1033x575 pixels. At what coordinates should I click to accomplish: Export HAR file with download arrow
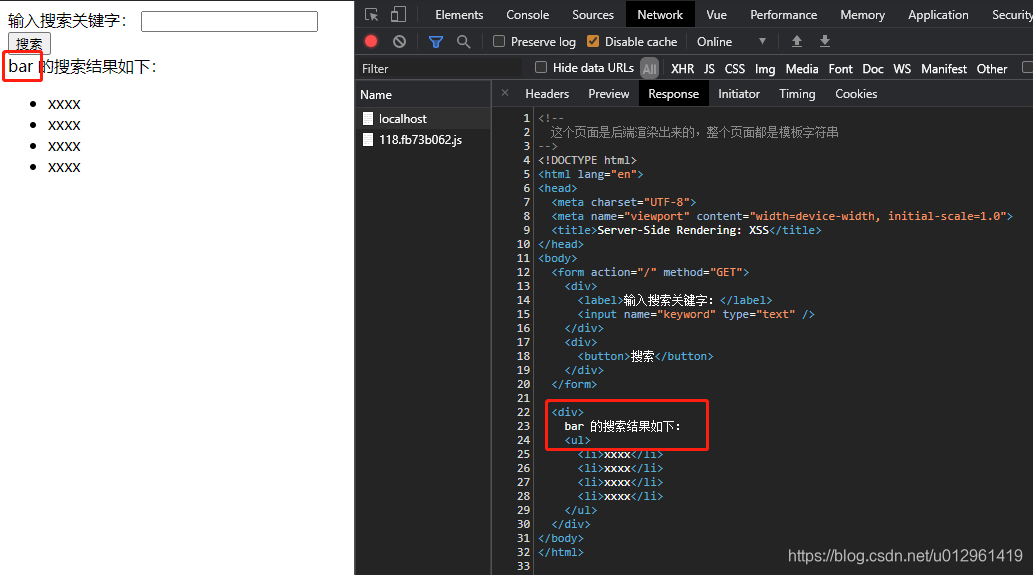click(x=825, y=41)
